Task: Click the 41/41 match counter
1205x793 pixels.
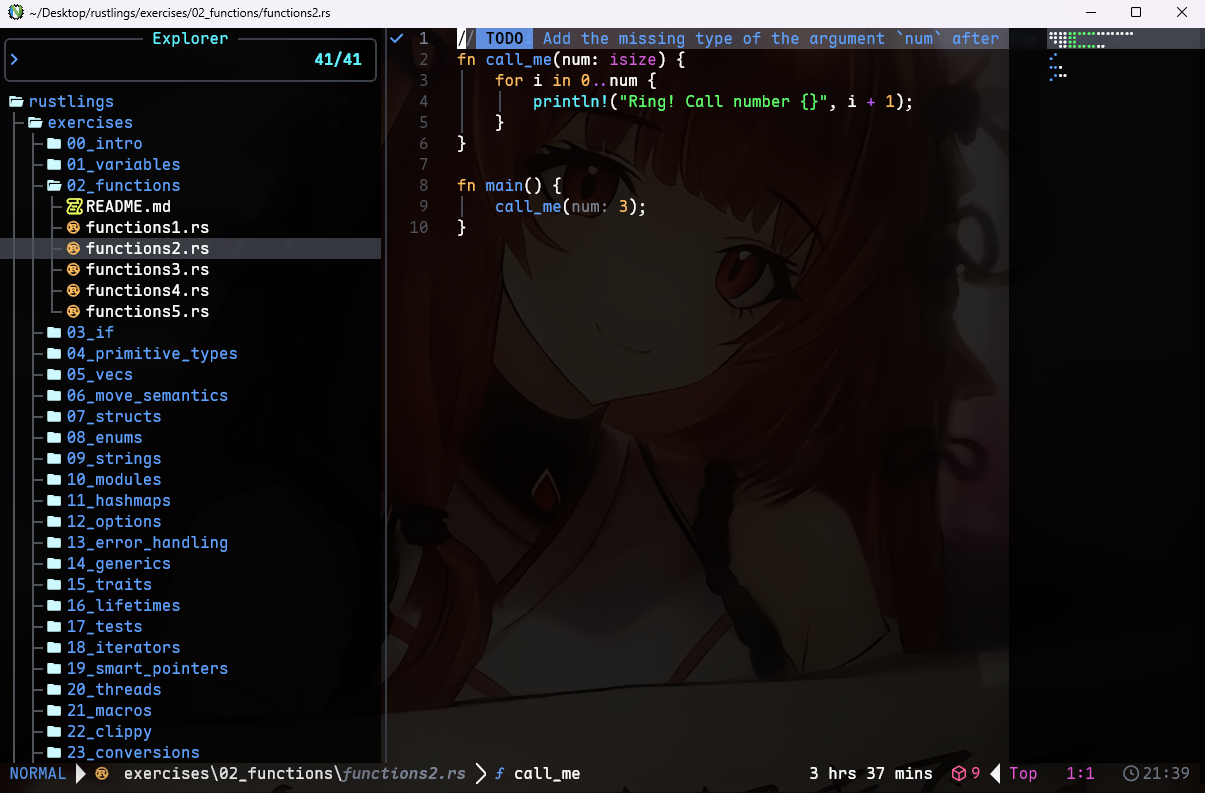Action: tap(338, 60)
